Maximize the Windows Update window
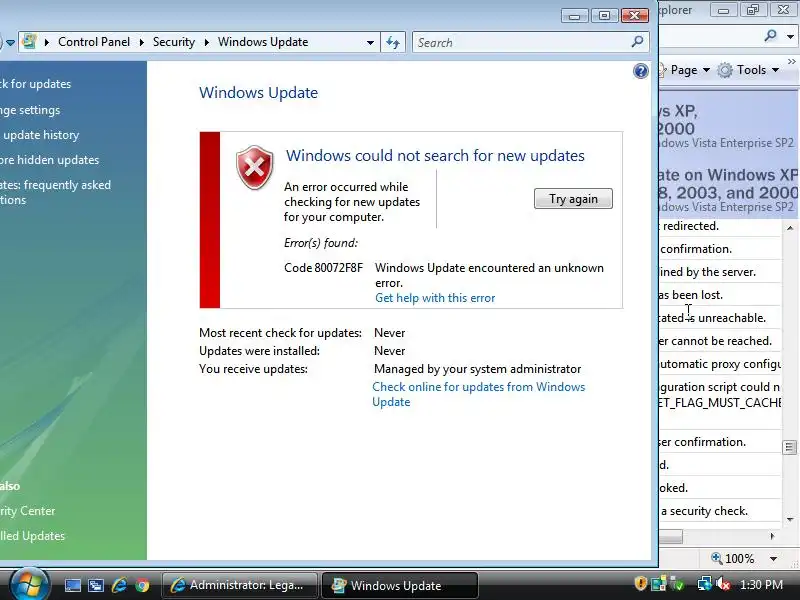 click(x=604, y=16)
